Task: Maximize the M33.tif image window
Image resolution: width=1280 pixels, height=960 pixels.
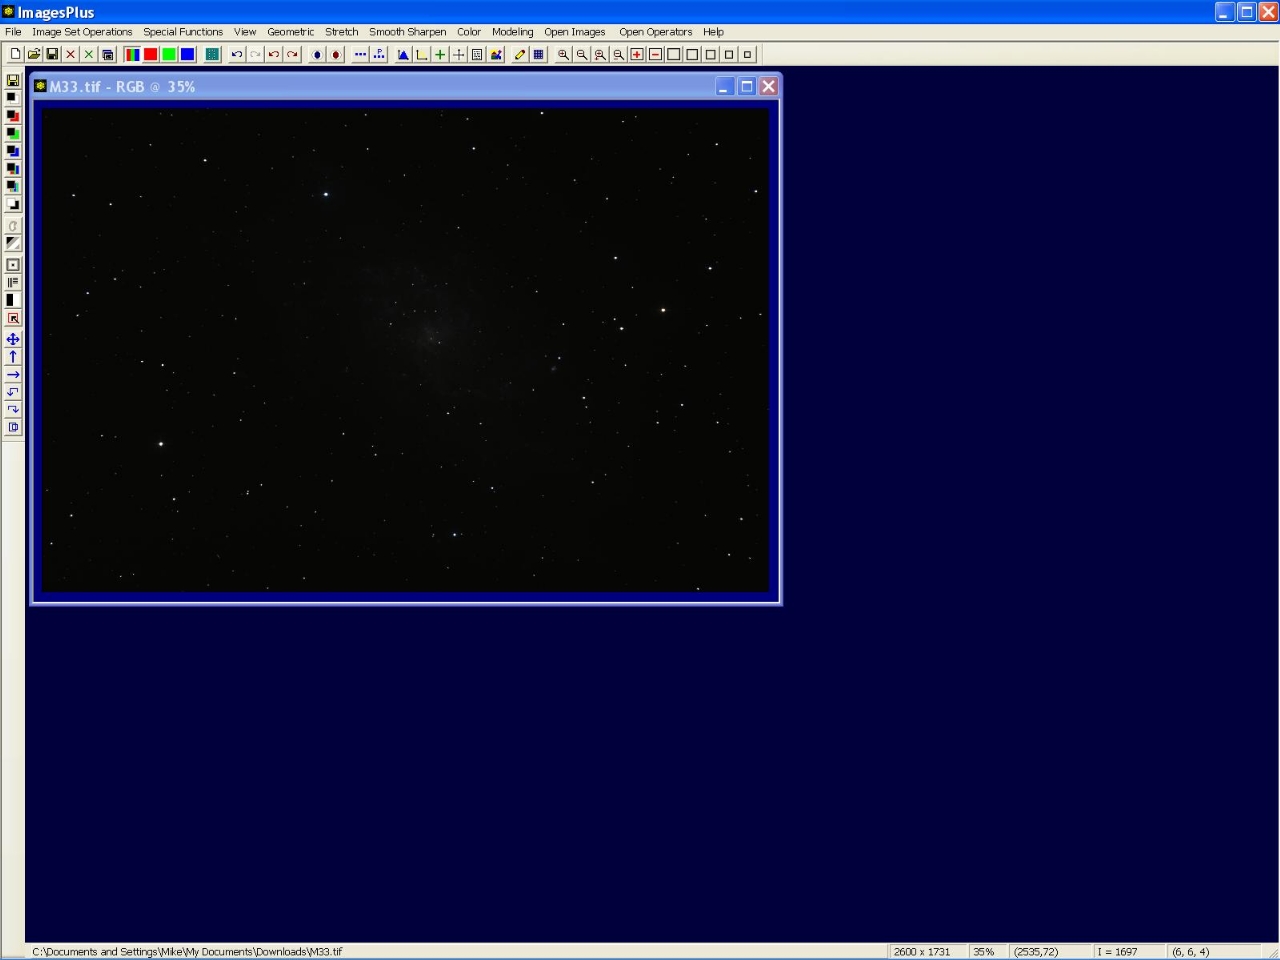Action: click(746, 86)
